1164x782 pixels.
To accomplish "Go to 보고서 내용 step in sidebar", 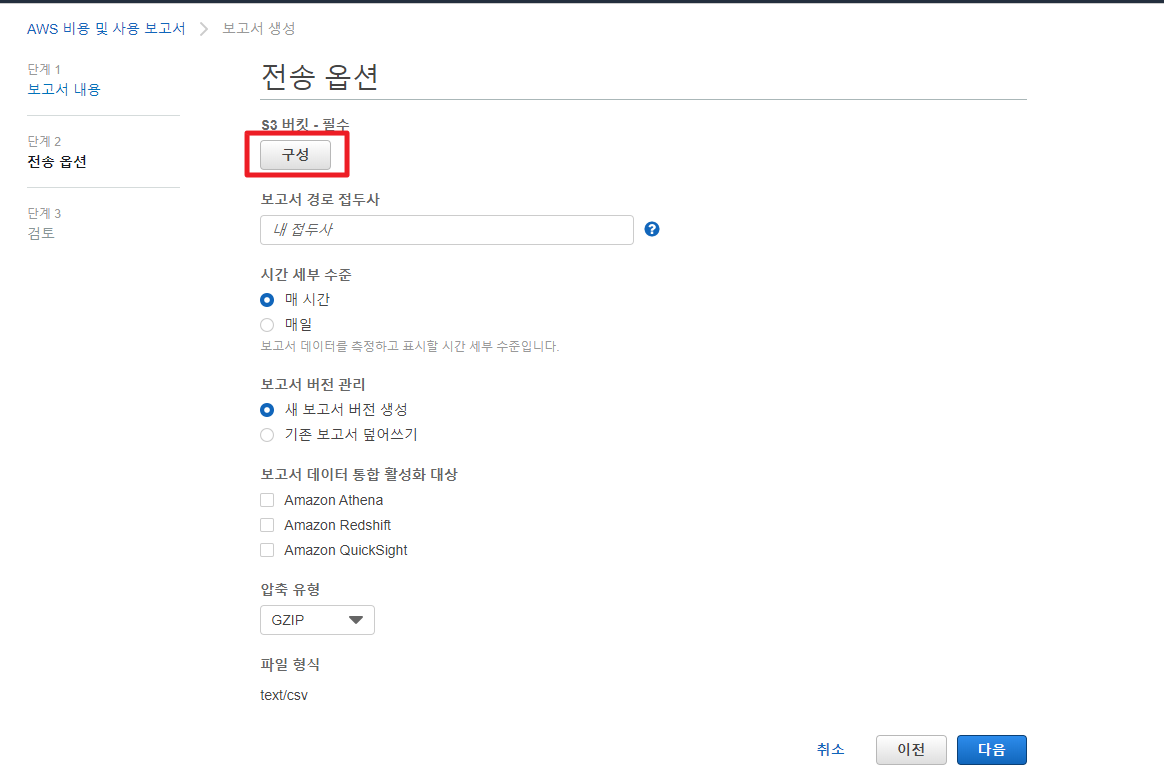I will [x=64, y=89].
